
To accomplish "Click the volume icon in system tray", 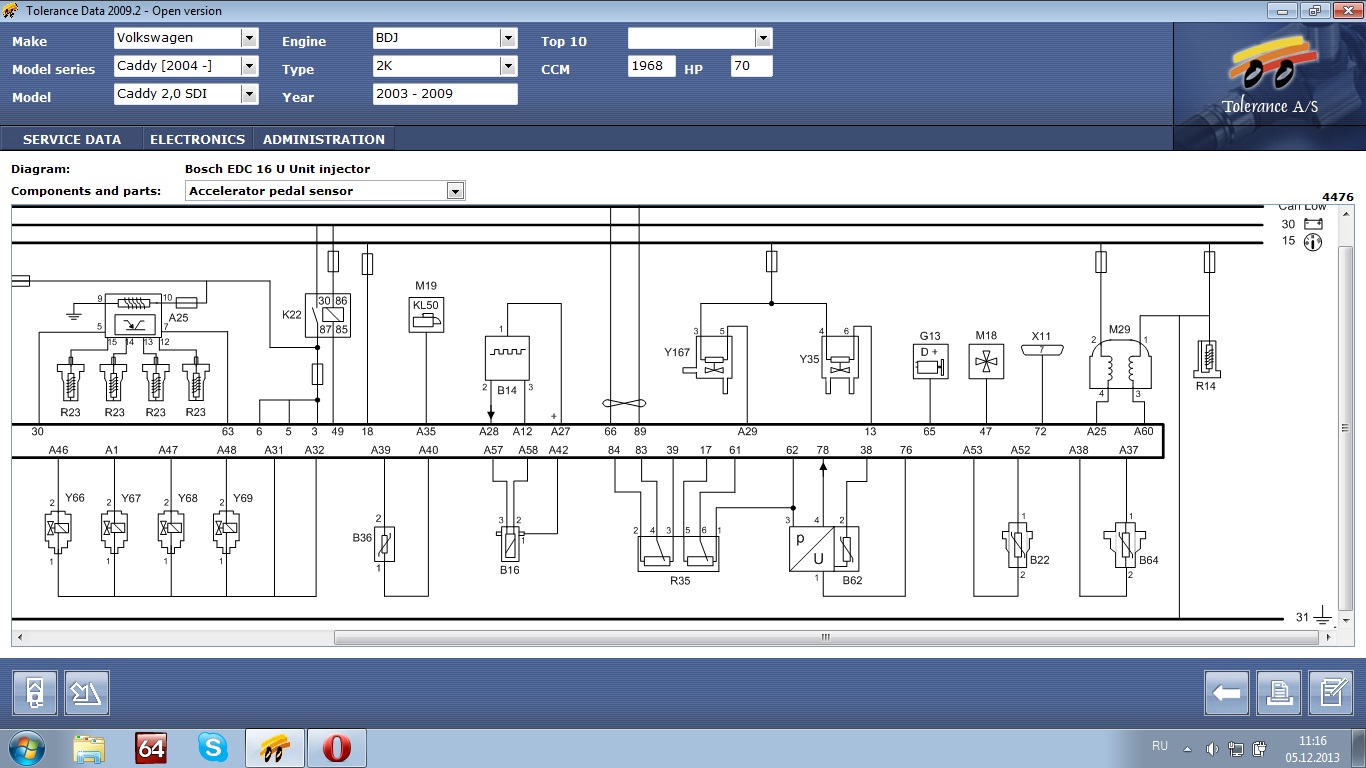I will click(1212, 748).
